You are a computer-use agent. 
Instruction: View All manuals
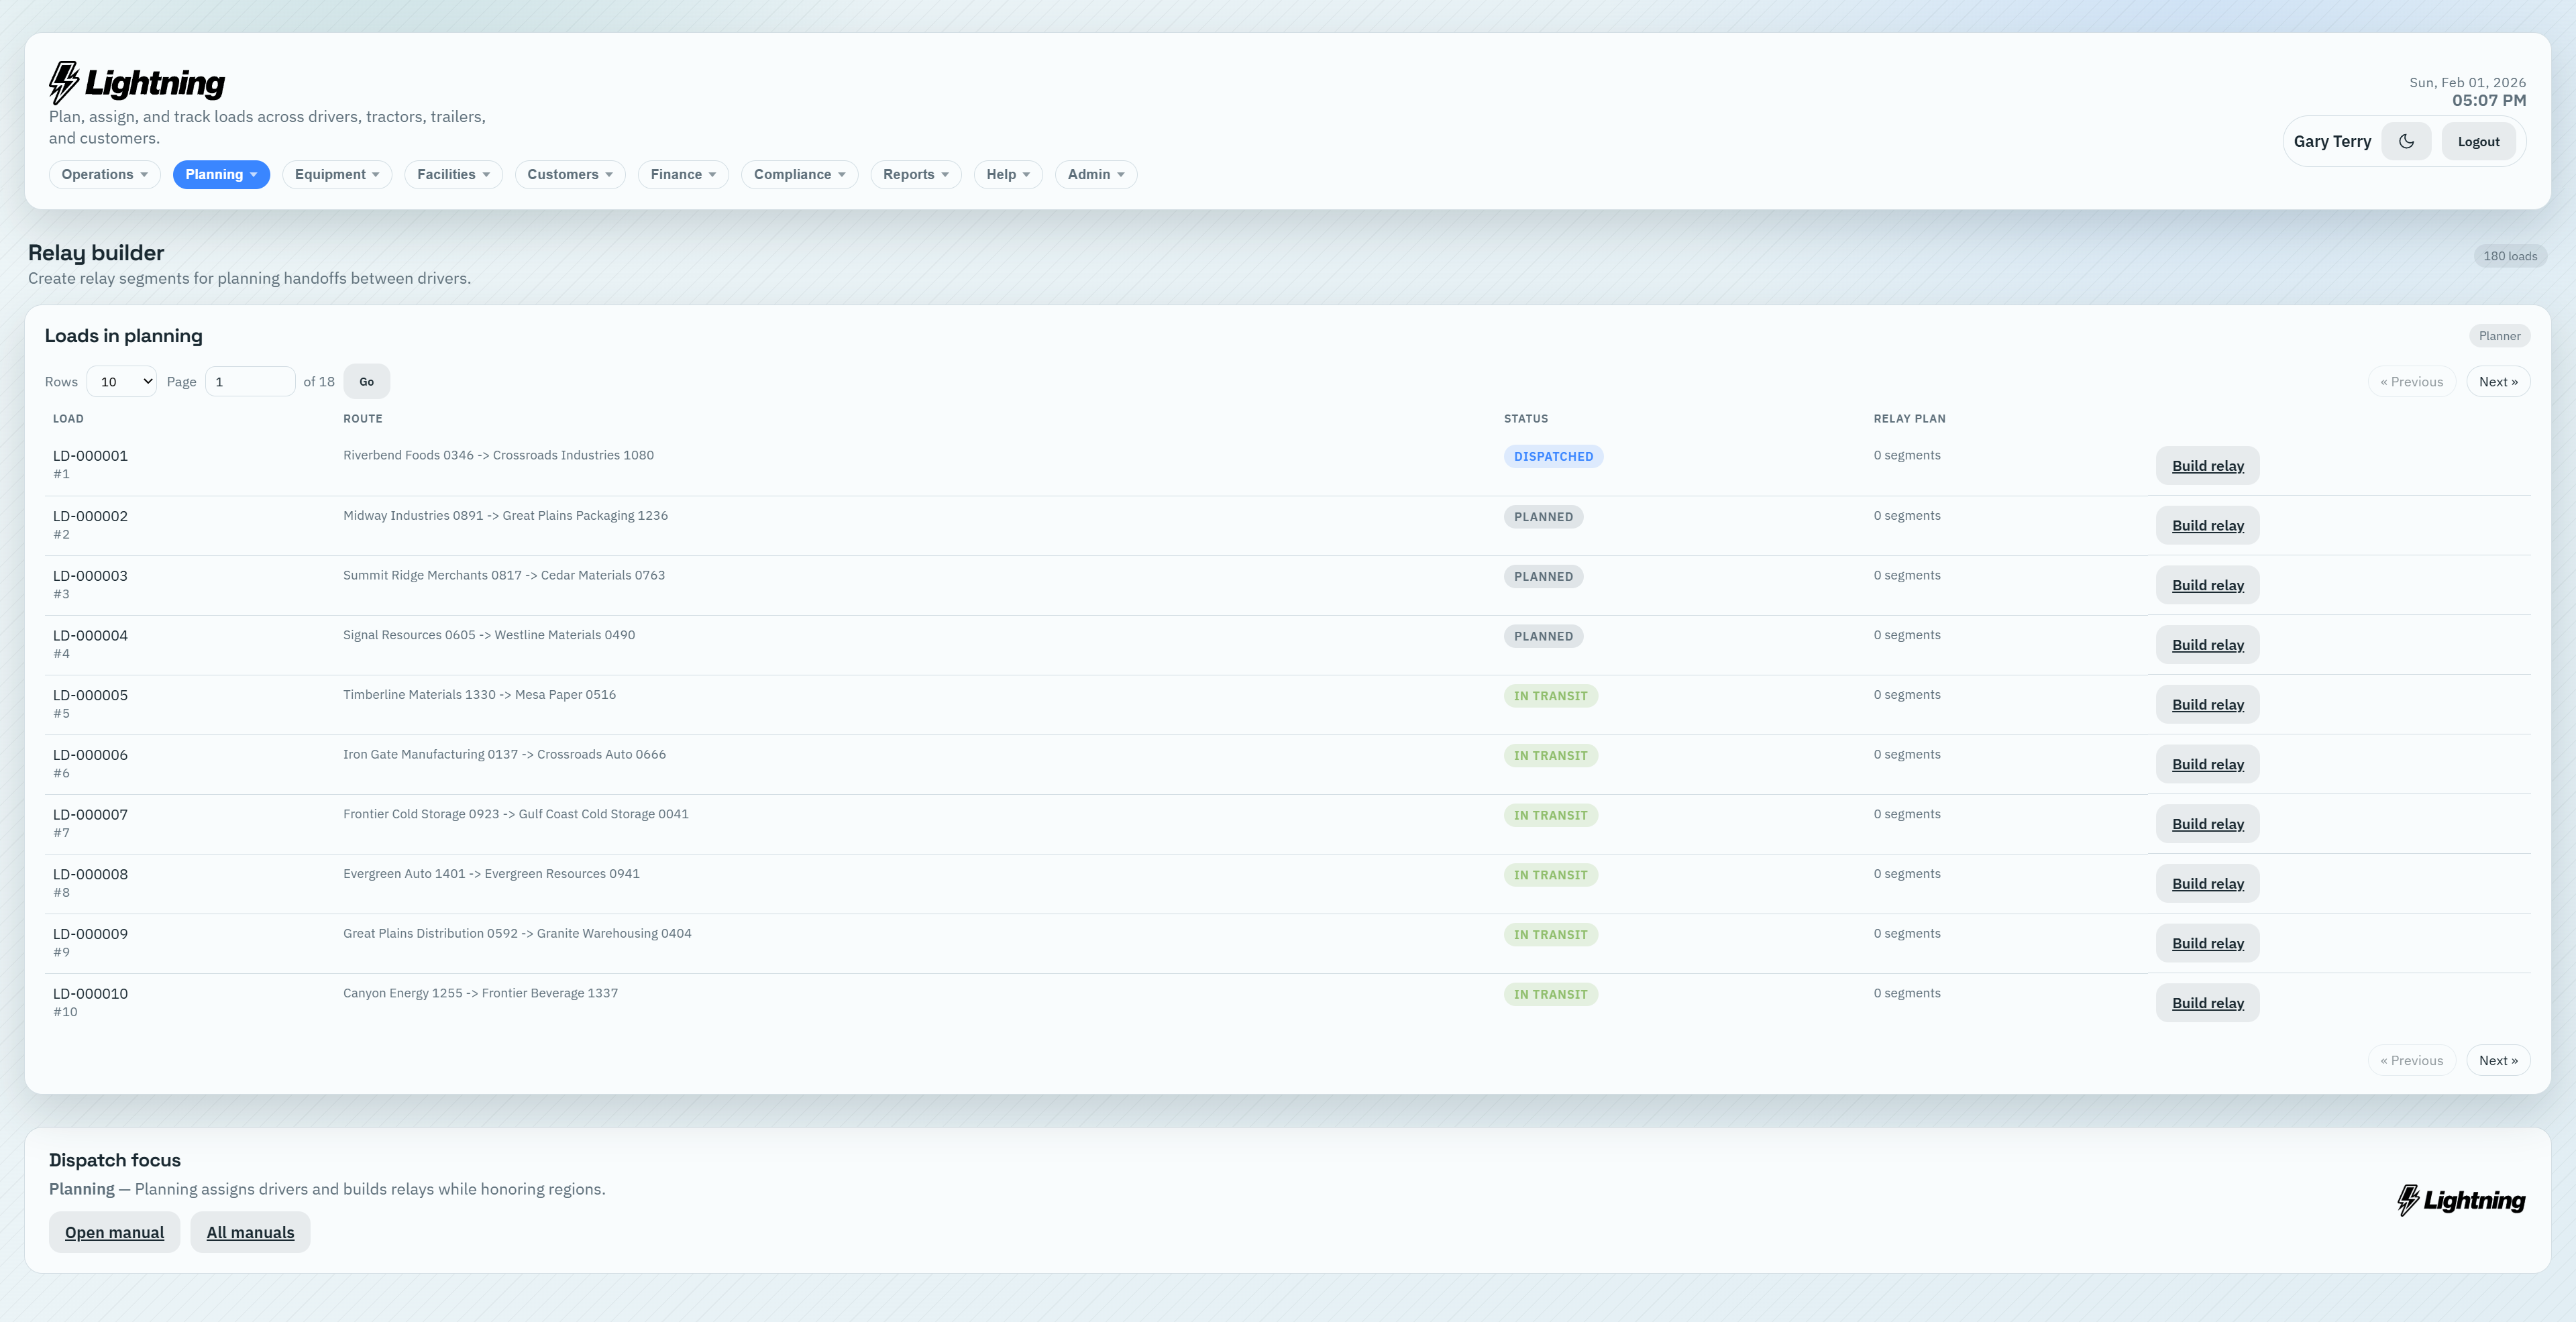click(x=250, y=1232)
